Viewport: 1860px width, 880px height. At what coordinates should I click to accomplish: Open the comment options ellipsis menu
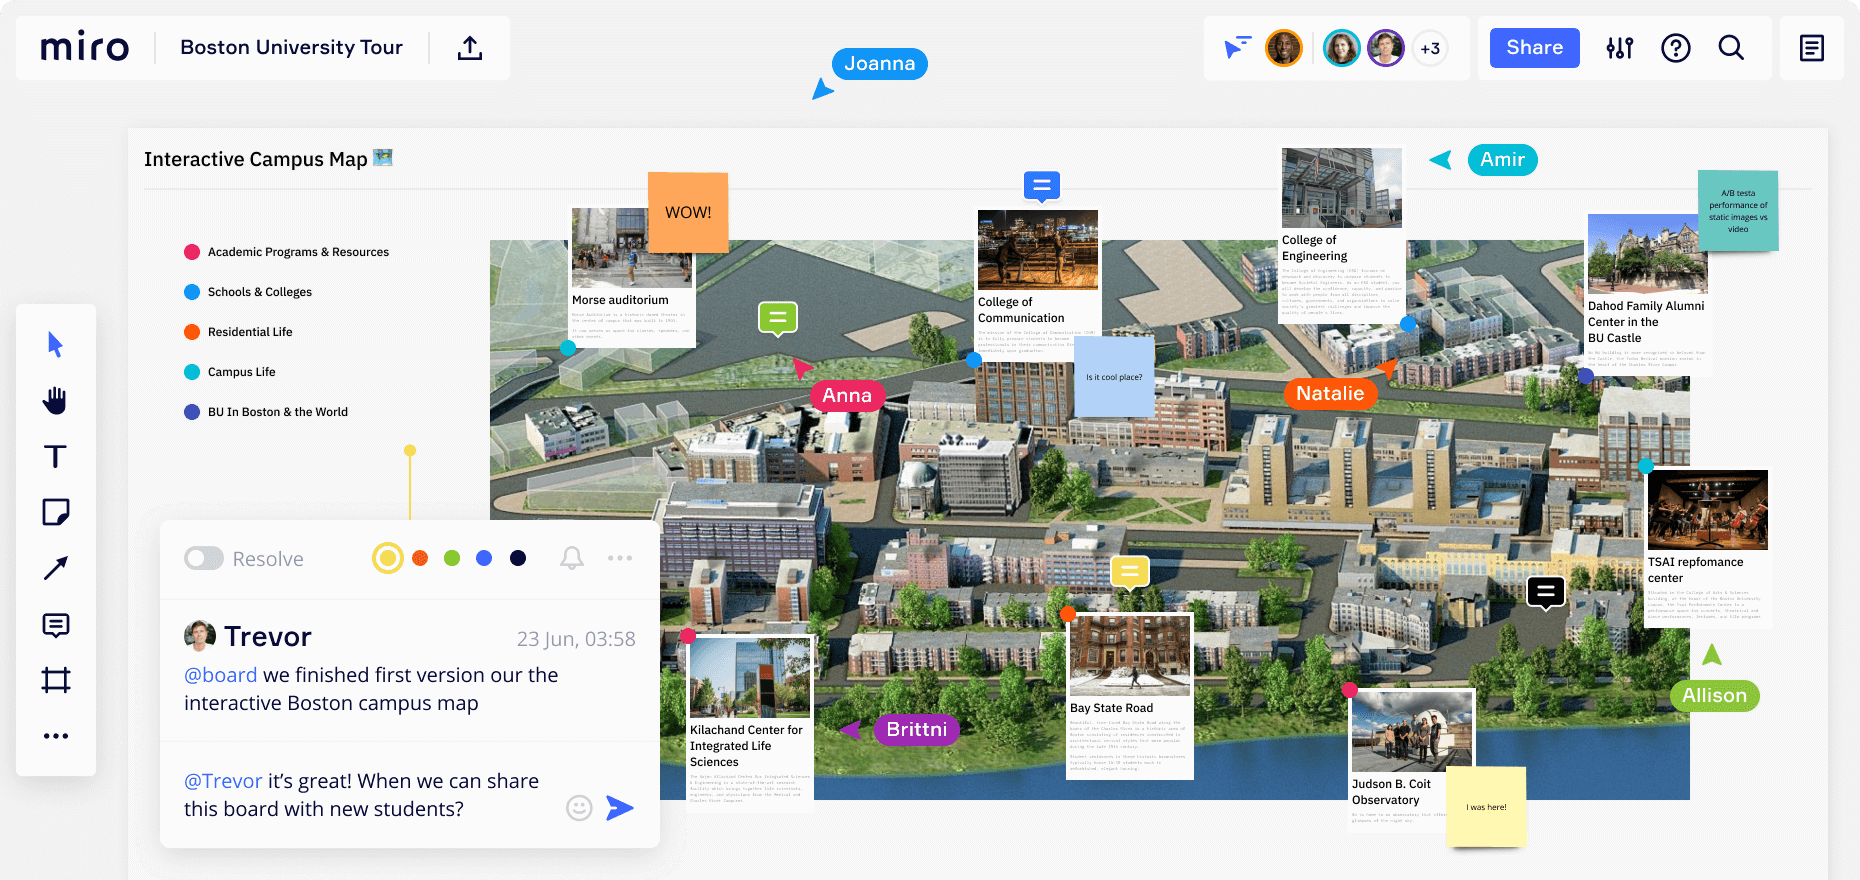[x=620, y=558]
